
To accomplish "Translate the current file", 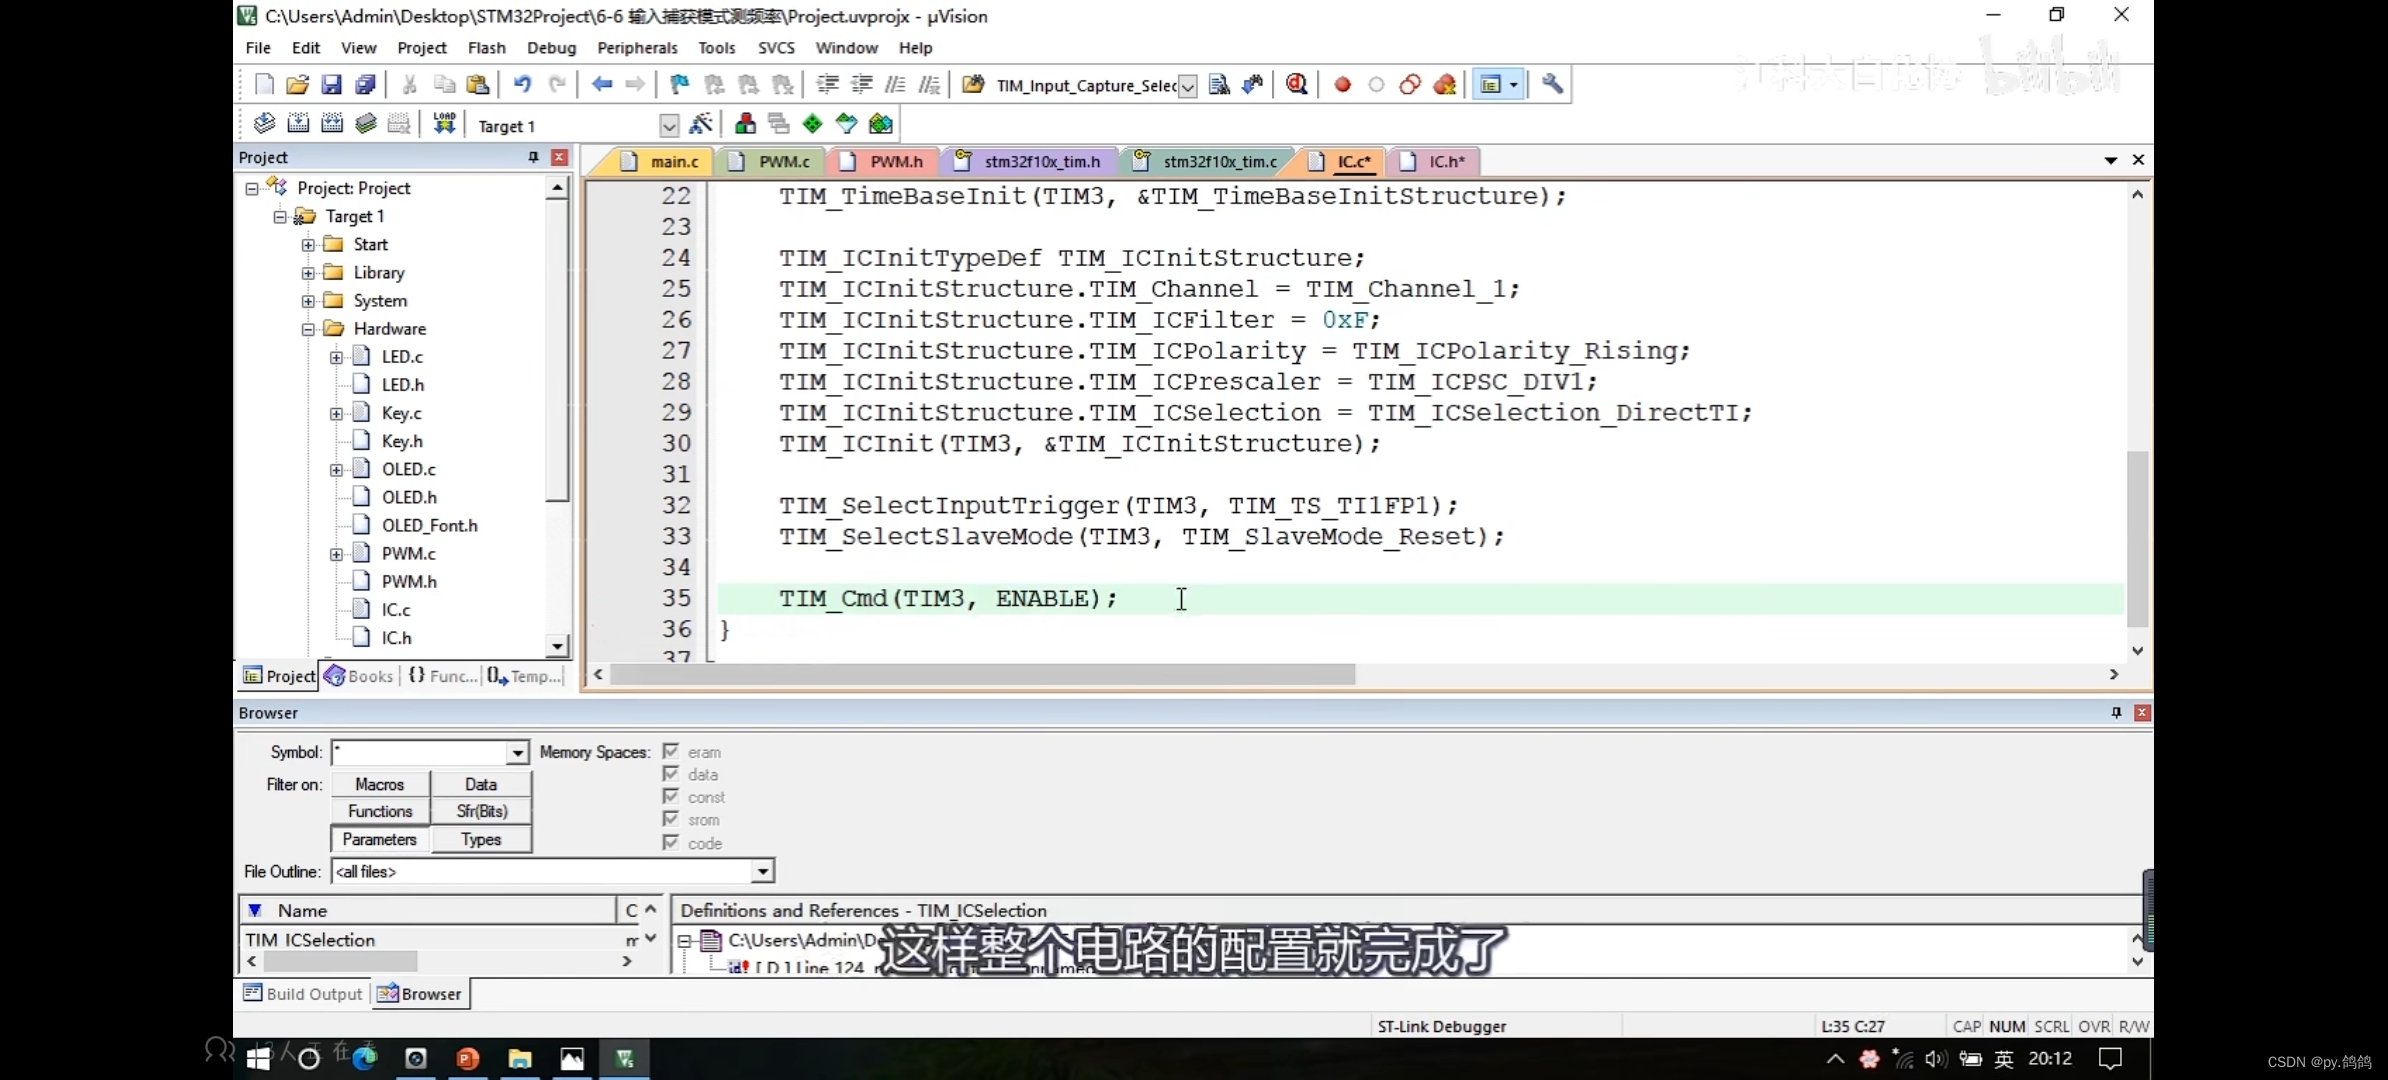I will click(264, 124).
